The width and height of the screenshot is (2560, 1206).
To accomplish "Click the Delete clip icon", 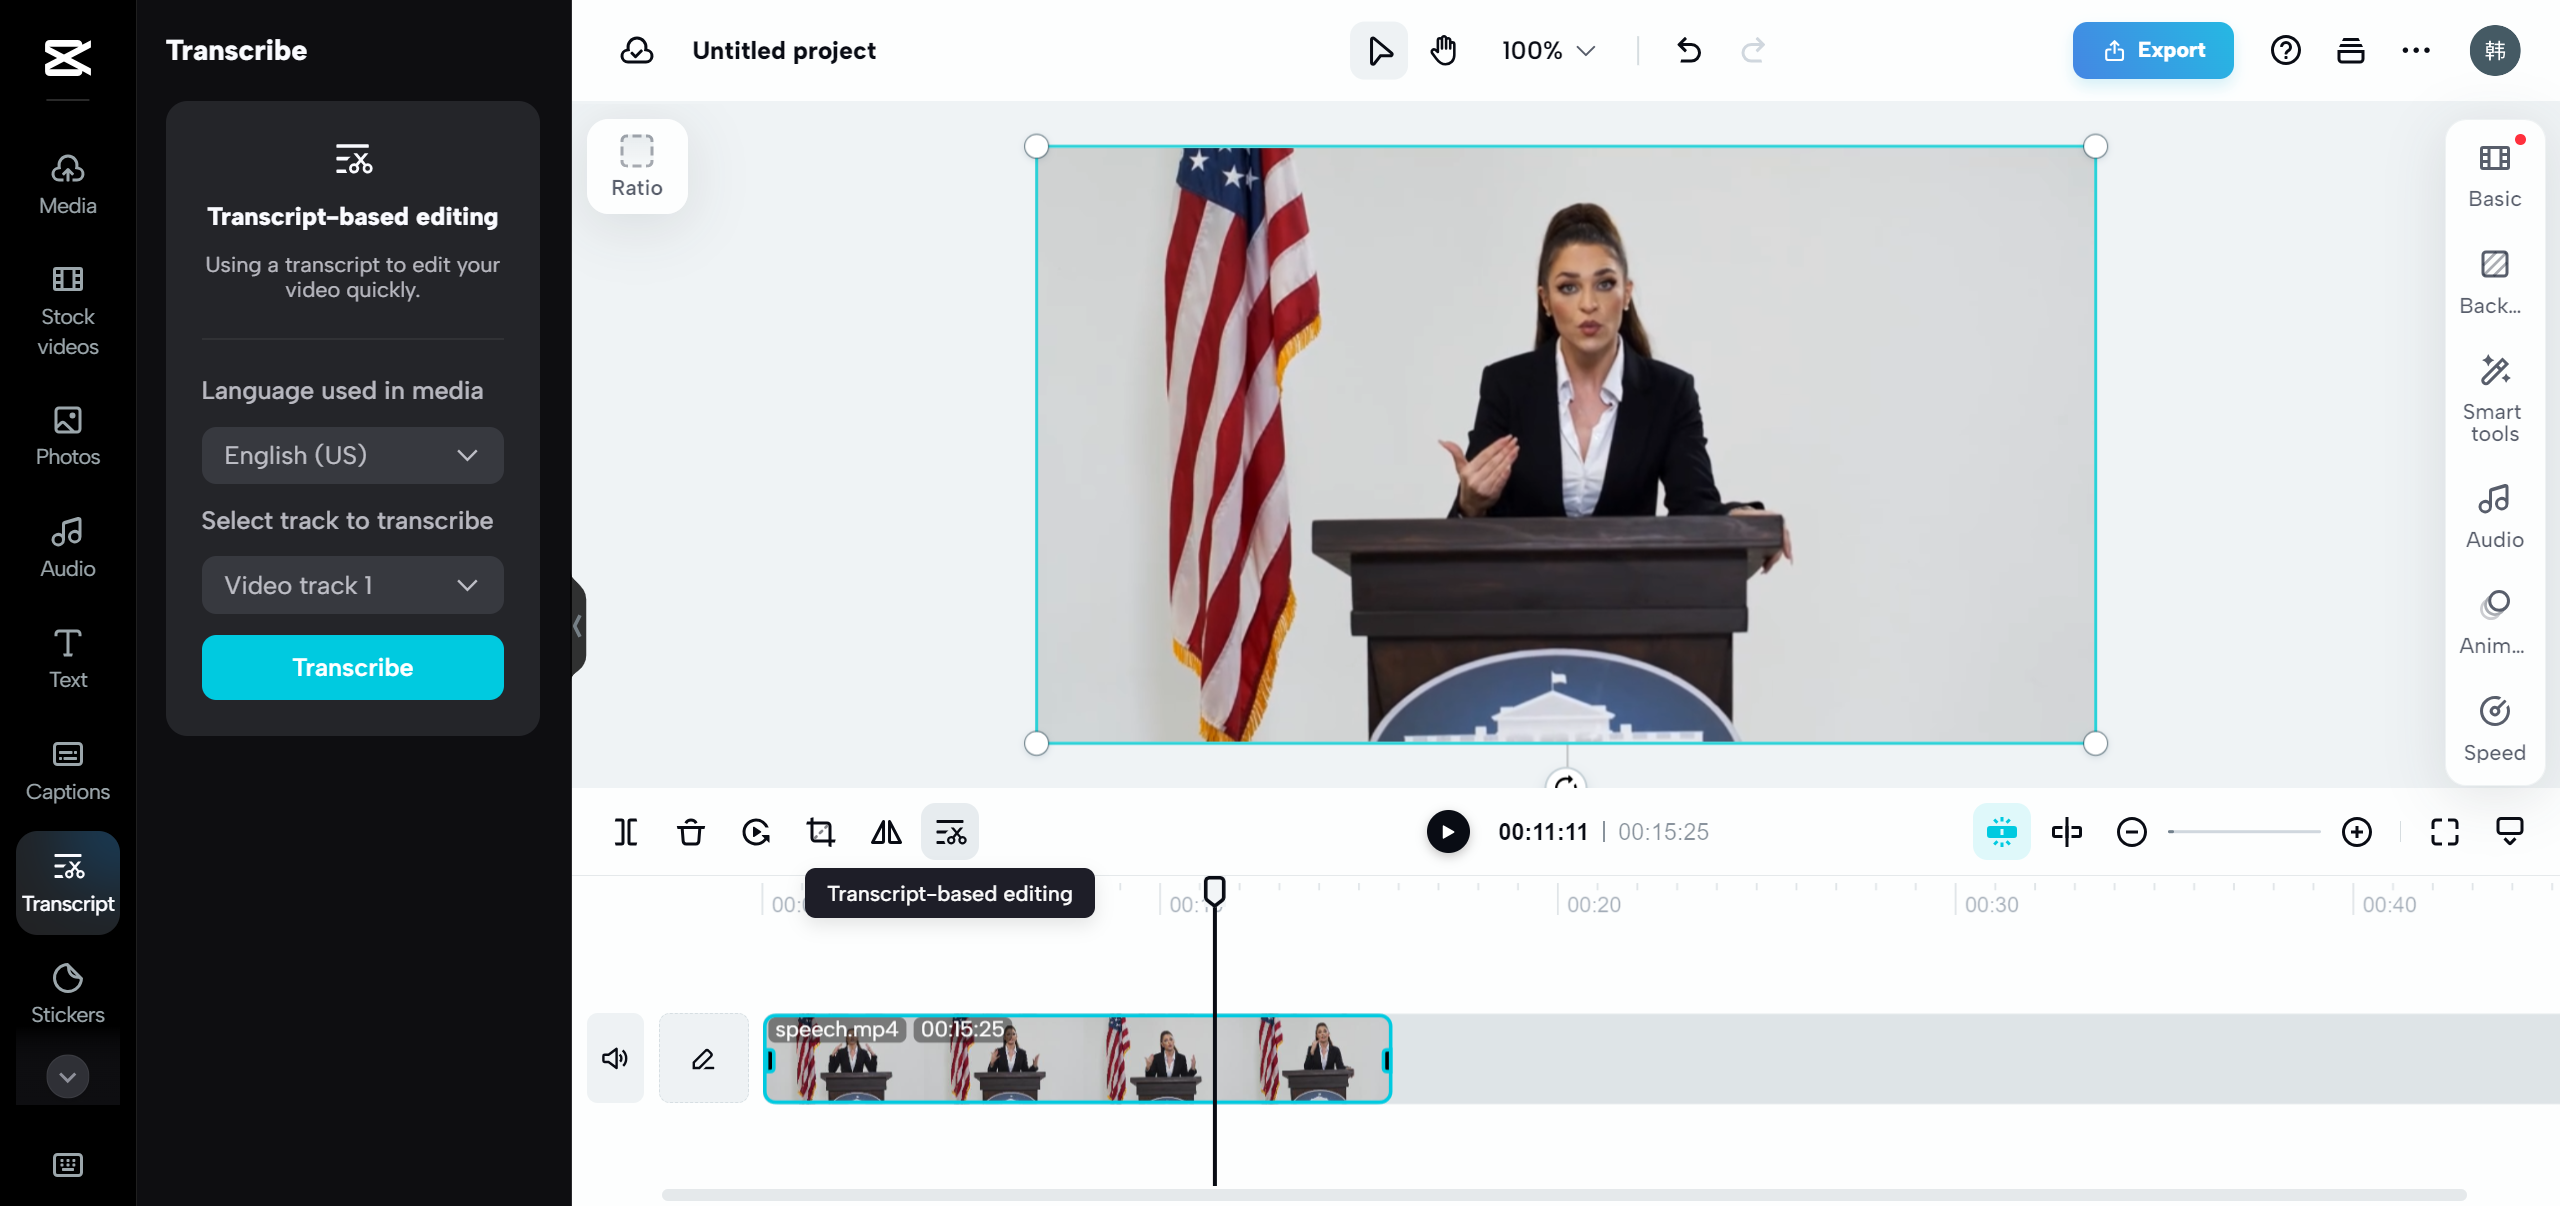I will click(689, 831).
